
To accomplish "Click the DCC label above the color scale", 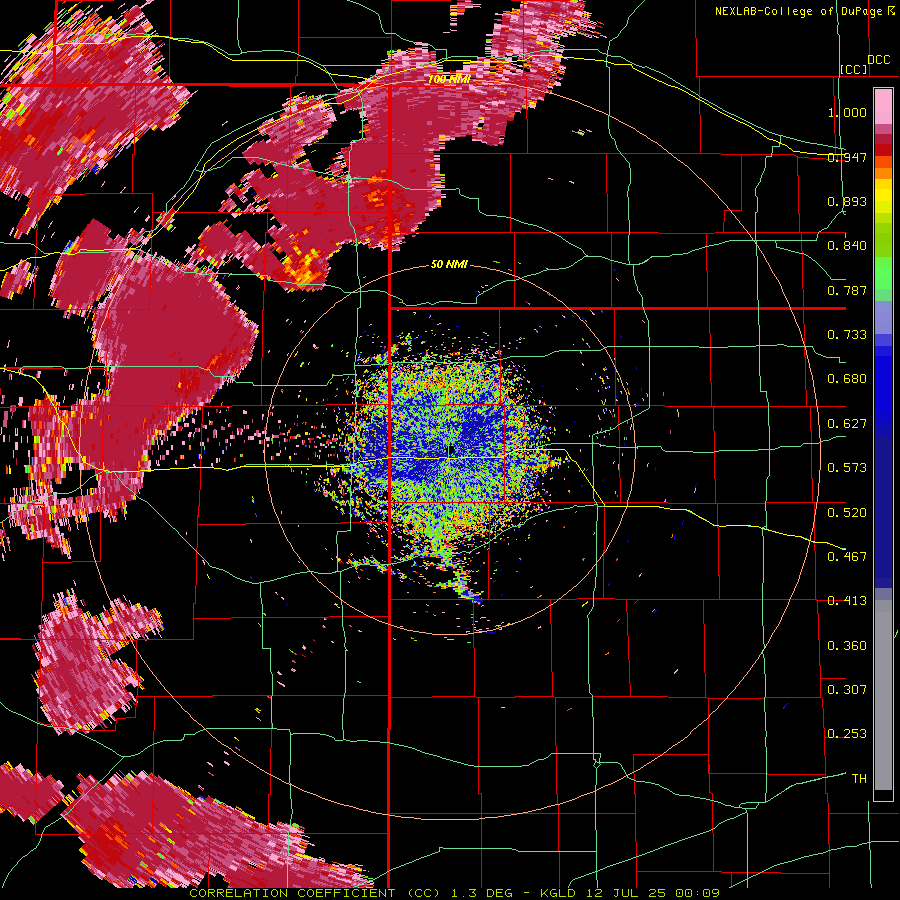I will click(x=878, y=59).
